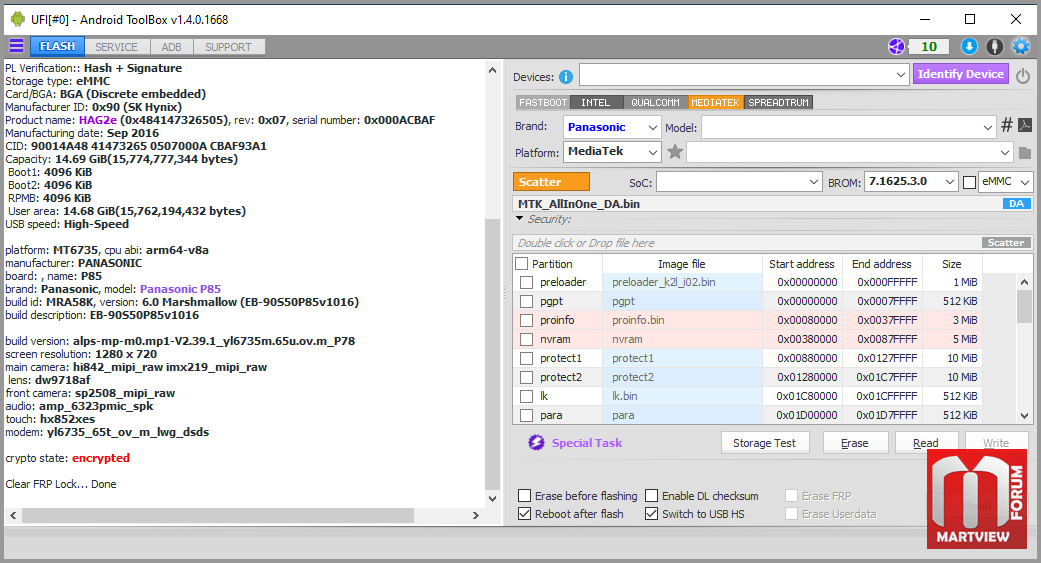Tick the preloader partition checkbox
Screen dimensions: 1041x563
(526, 282)
